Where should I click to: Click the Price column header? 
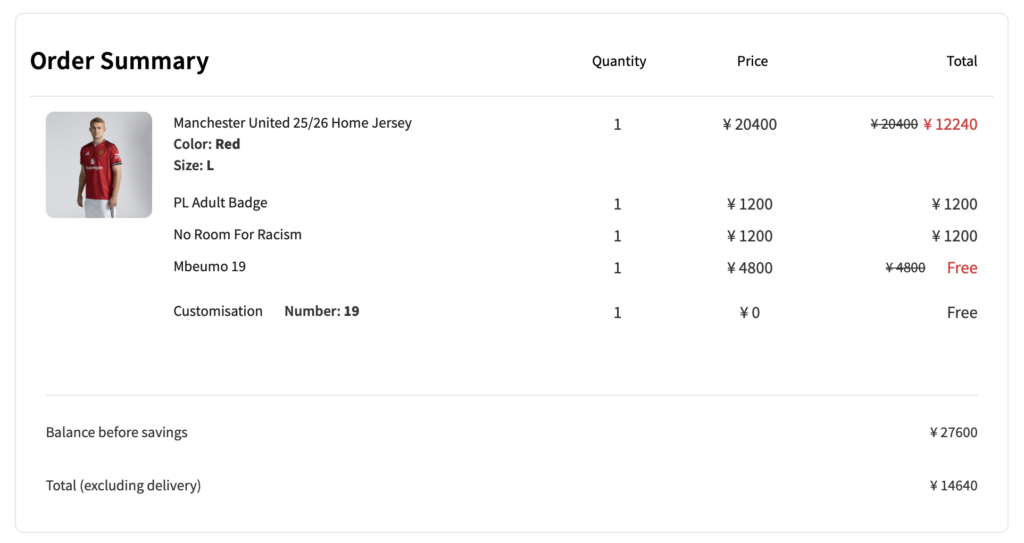[x=752, y=61]
